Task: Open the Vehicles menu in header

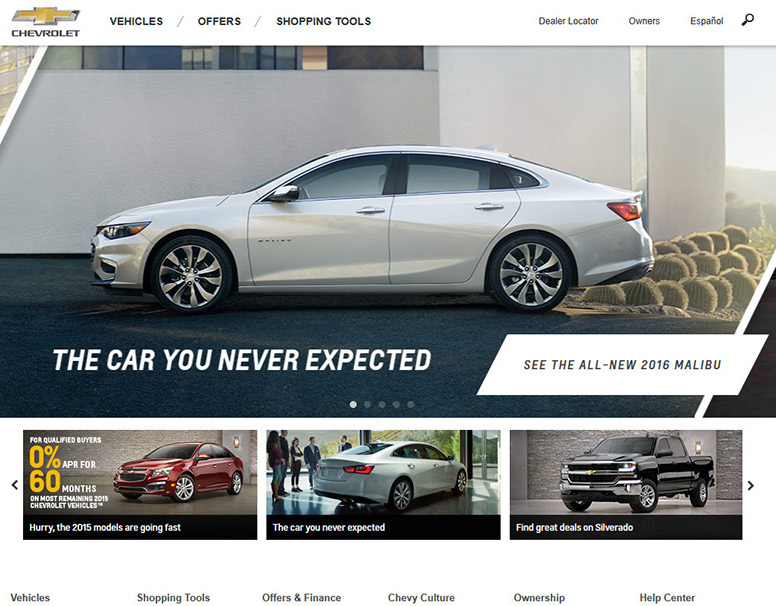Action: point(136,21)
